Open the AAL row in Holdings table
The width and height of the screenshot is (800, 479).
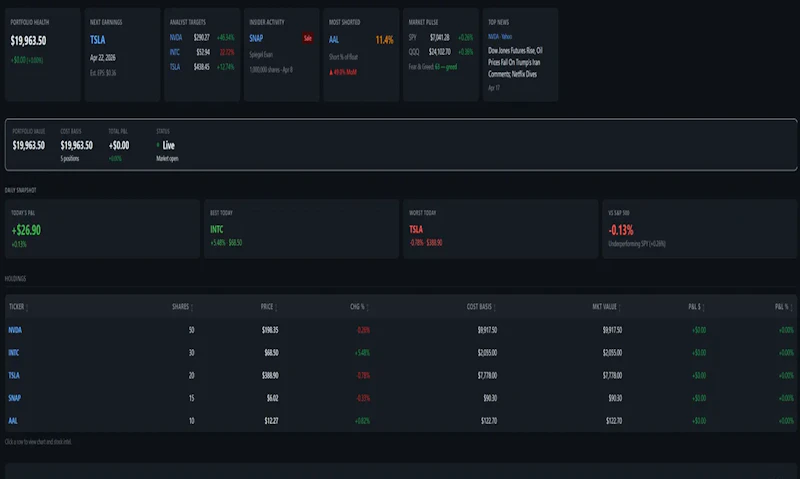coord(401,421)
